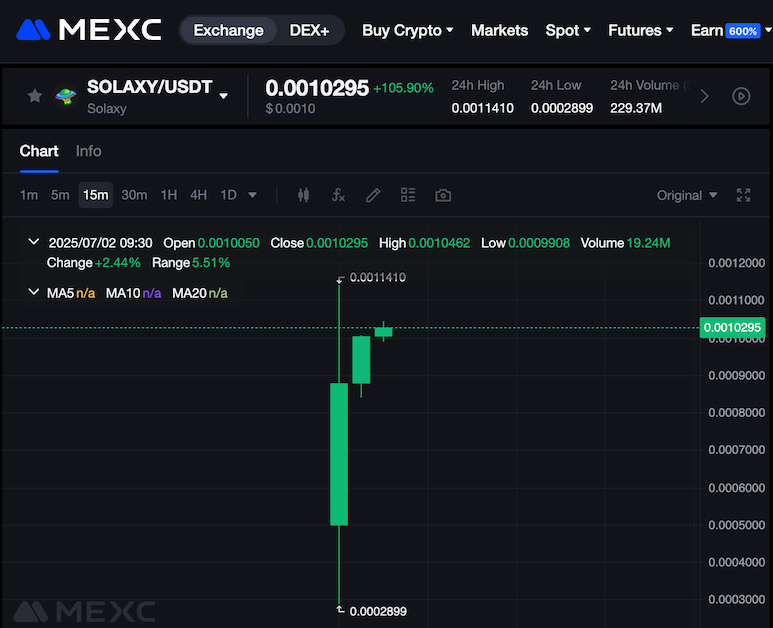Click the Range 5.51% value
This screenshot has width=773, height=628.
point(211,263)
